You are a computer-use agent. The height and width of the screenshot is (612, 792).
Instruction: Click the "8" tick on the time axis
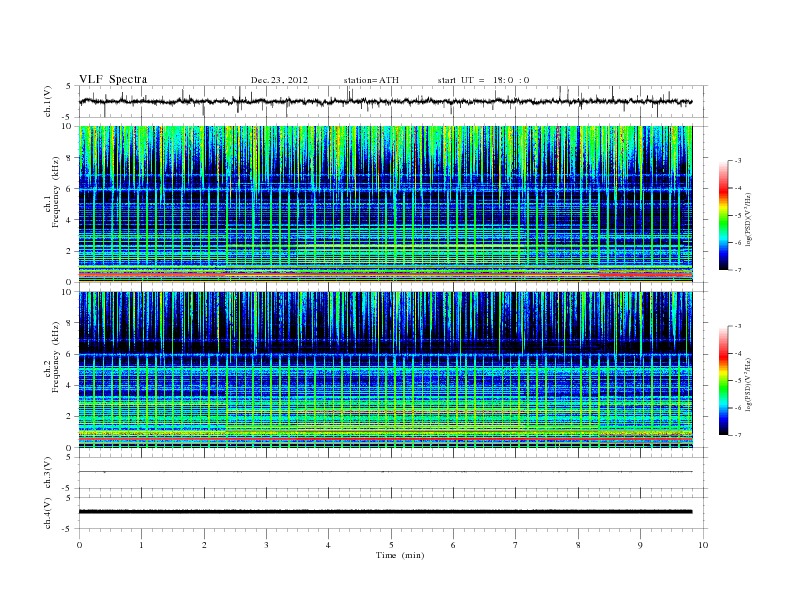(x=578, y=545)
